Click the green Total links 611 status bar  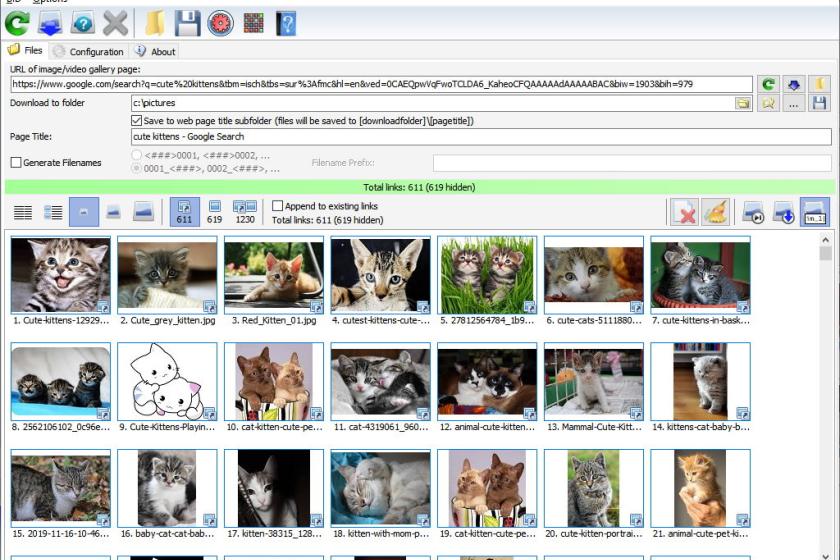[420, 187]
